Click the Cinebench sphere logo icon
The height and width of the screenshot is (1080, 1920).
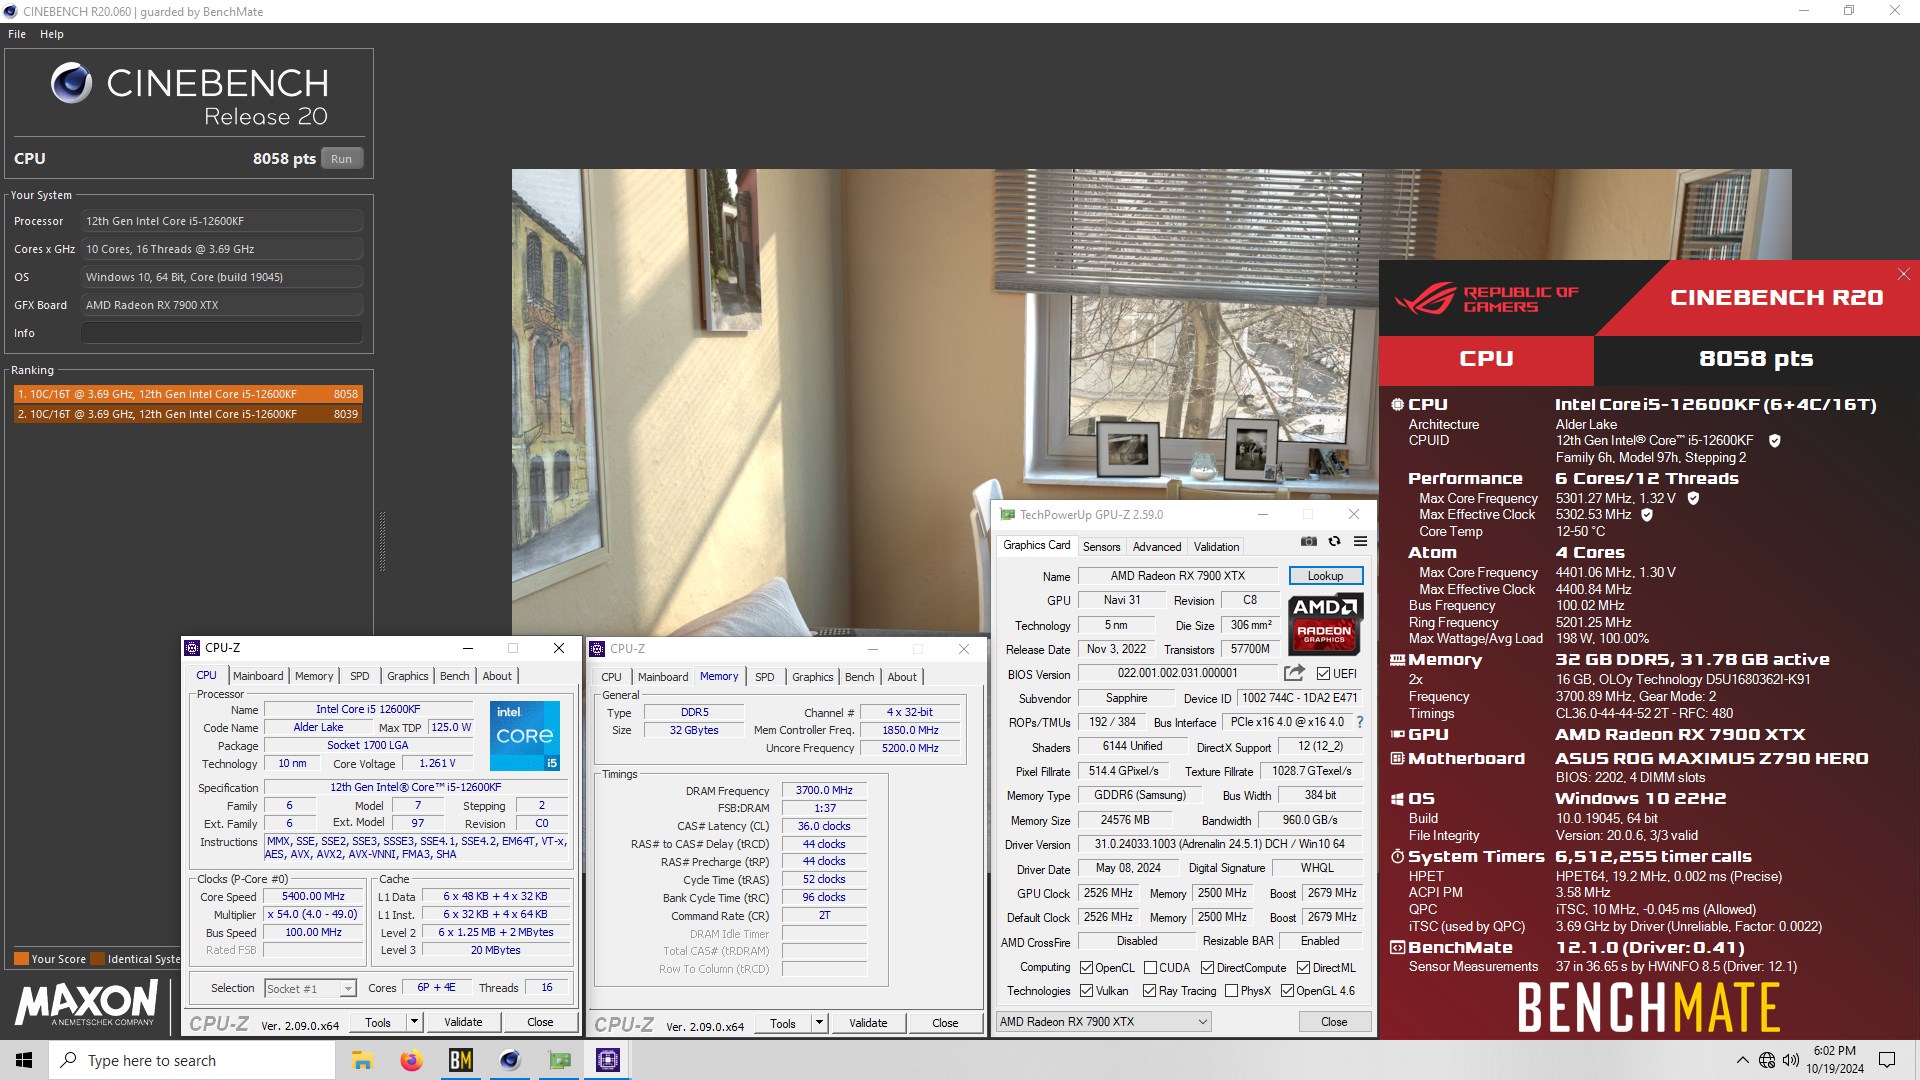pos(71,83)
